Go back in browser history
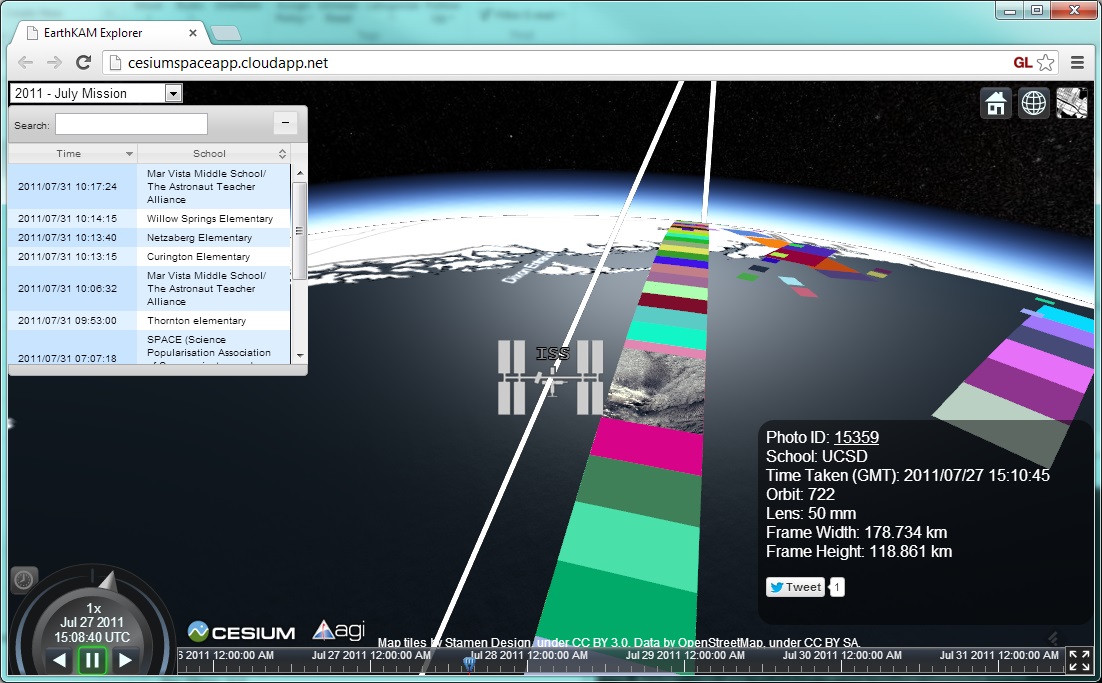 coord(25,63)
